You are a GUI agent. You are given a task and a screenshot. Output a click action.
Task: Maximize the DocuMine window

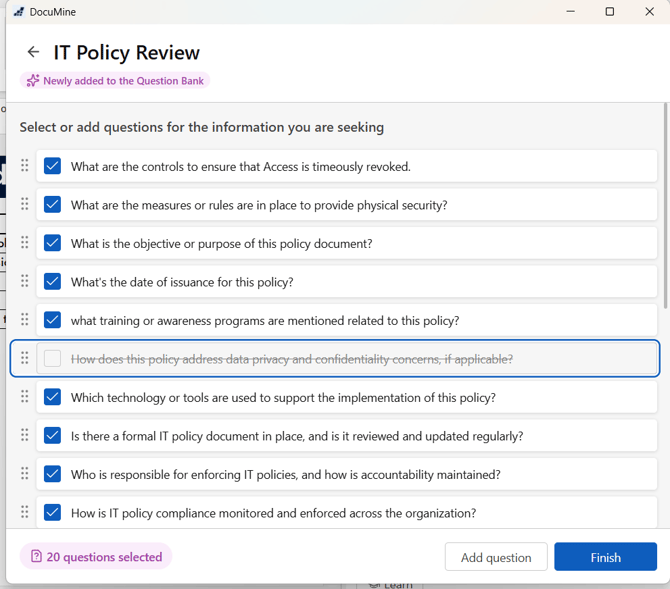point(610,12)
